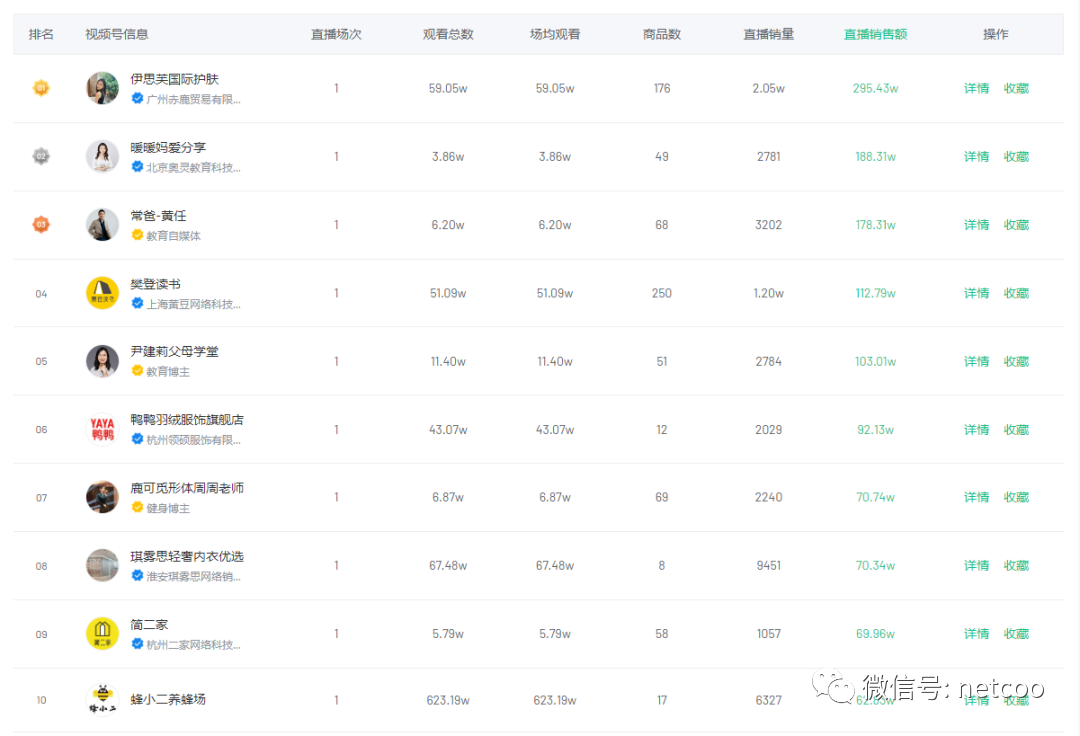1080x736 pixels.
Task: Click blue verified badge of 暖暖妈爱分享
Action: (137, 167)
